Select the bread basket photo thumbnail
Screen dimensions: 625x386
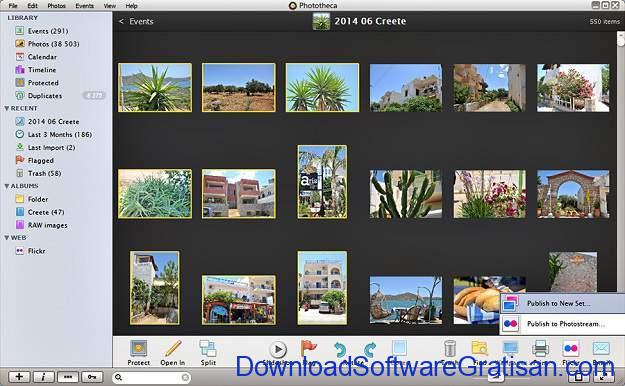[476, 300]
